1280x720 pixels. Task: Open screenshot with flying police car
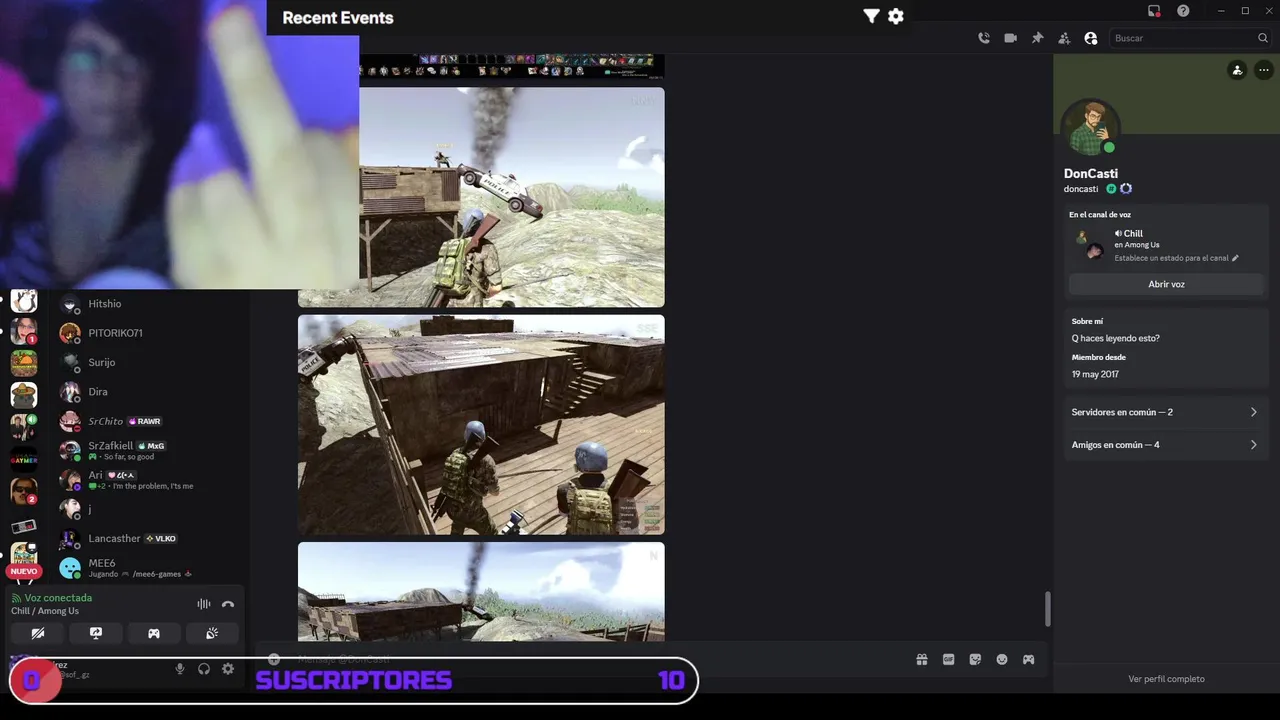click(x=481, y=197)
